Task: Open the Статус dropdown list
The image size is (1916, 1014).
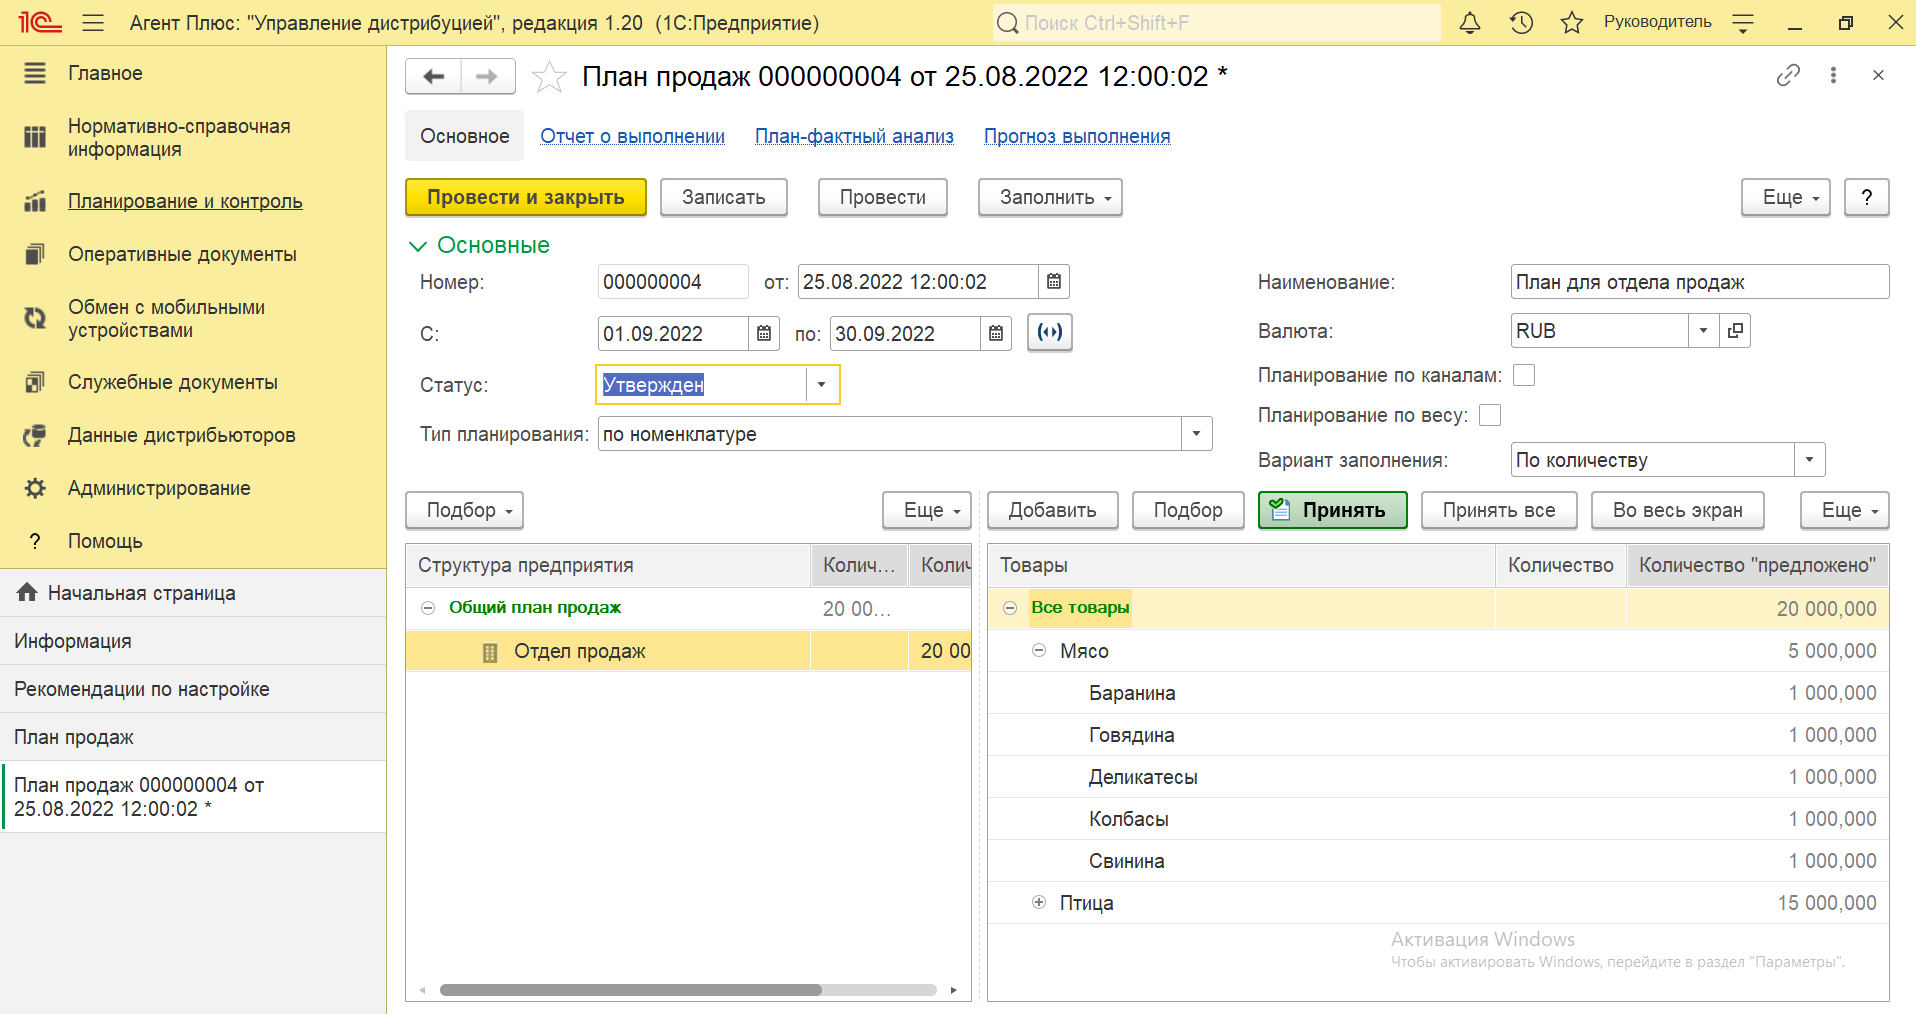Action: coord(822,385)
